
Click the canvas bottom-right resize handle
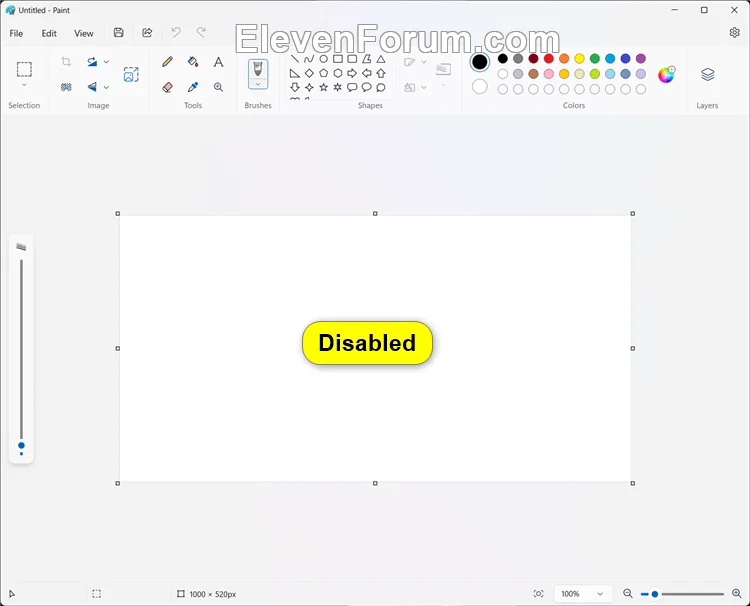tap(632, 483)
